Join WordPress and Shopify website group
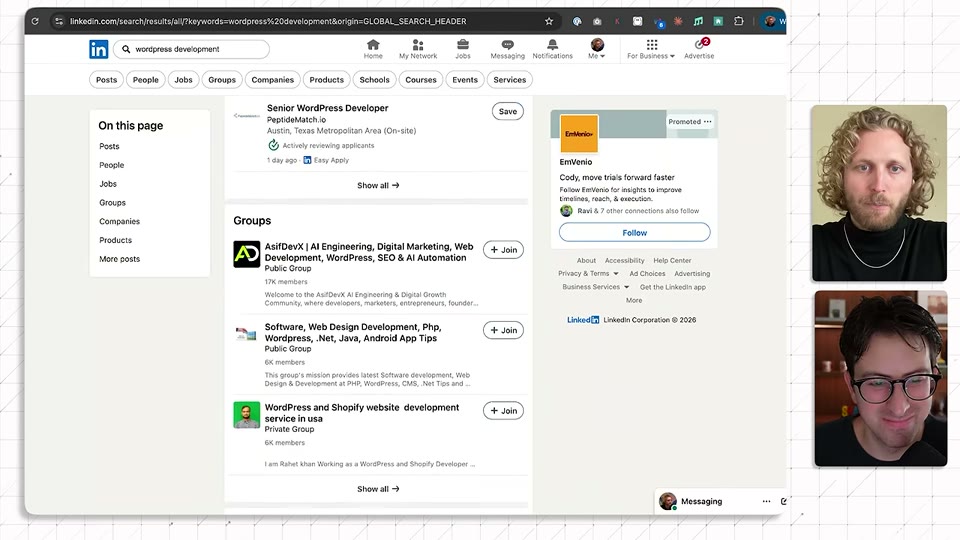 click(503, 411)
